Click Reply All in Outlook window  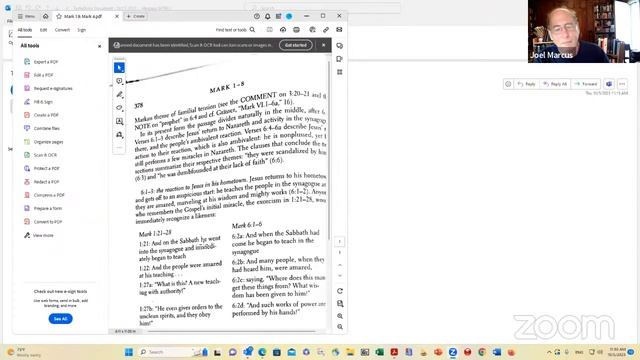click(555, 84)
